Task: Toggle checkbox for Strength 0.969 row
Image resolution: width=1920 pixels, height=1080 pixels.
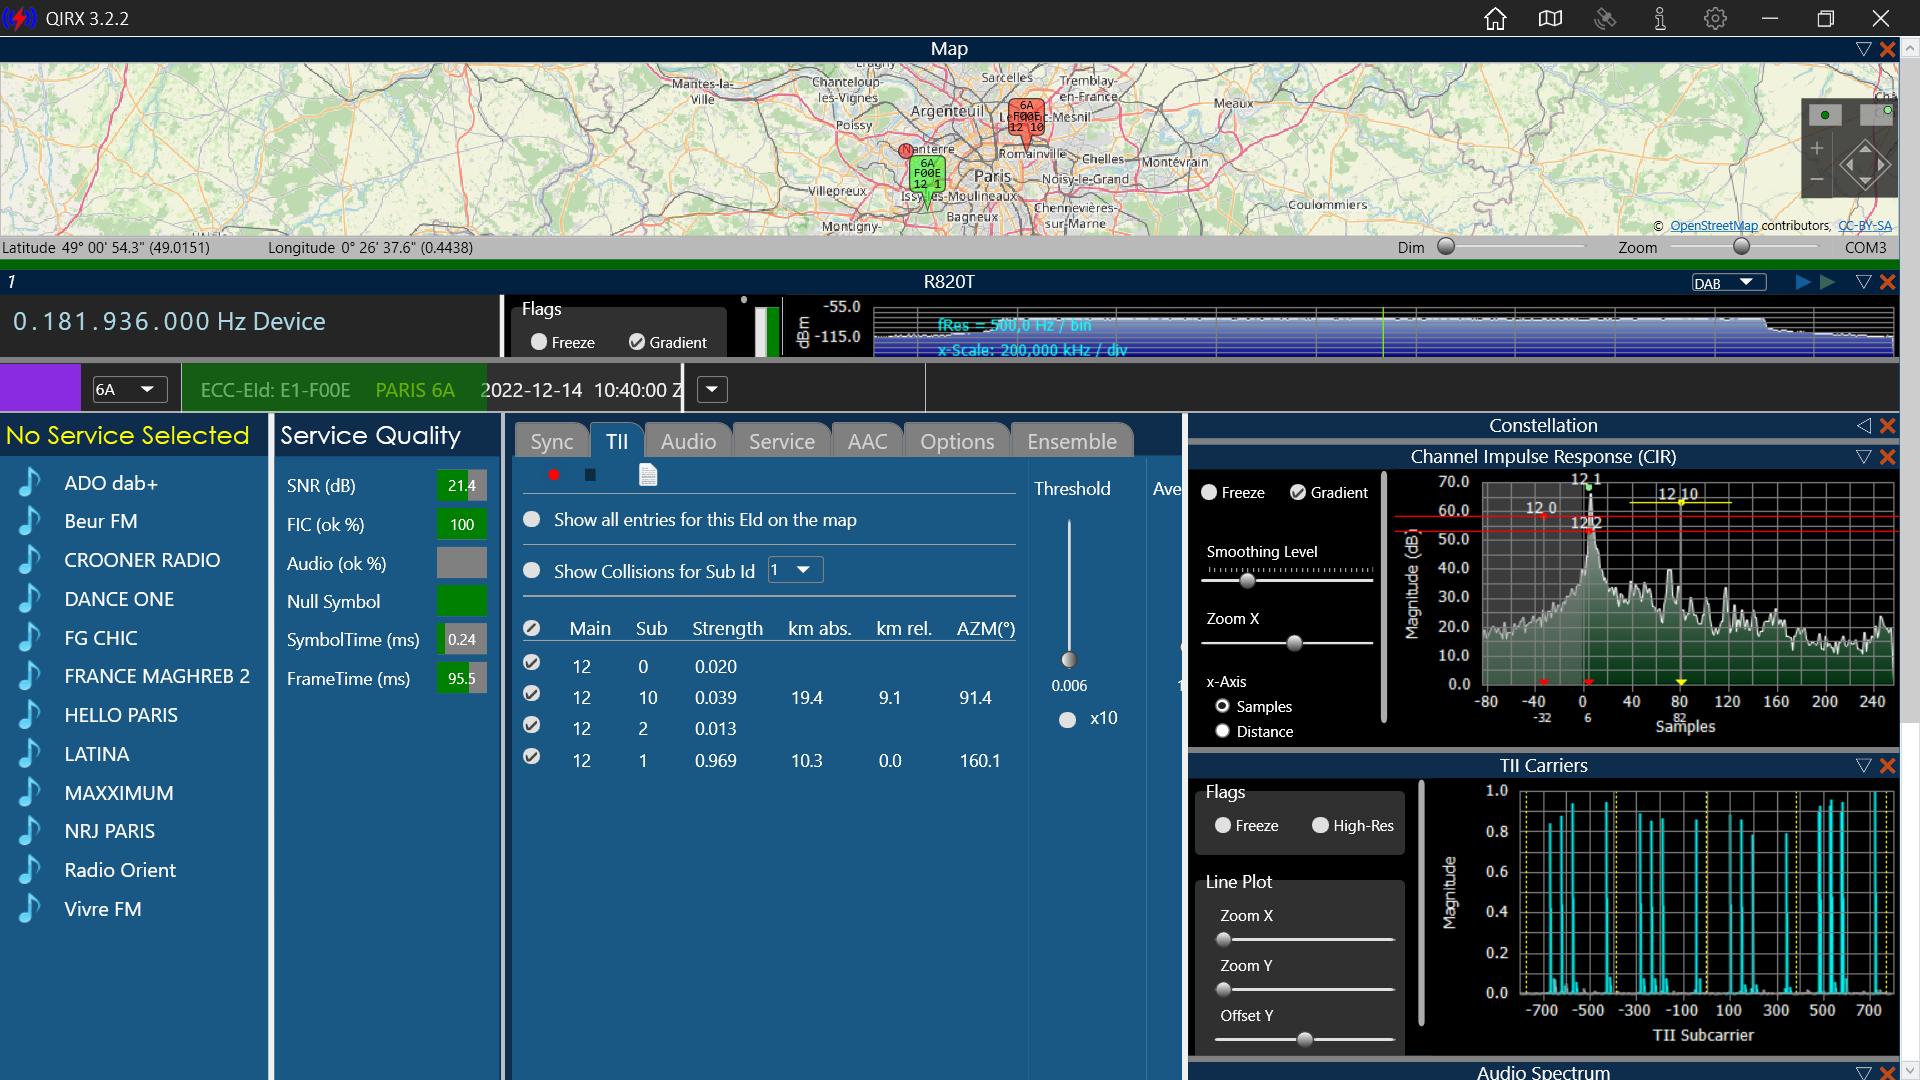Action: point(532,757)
